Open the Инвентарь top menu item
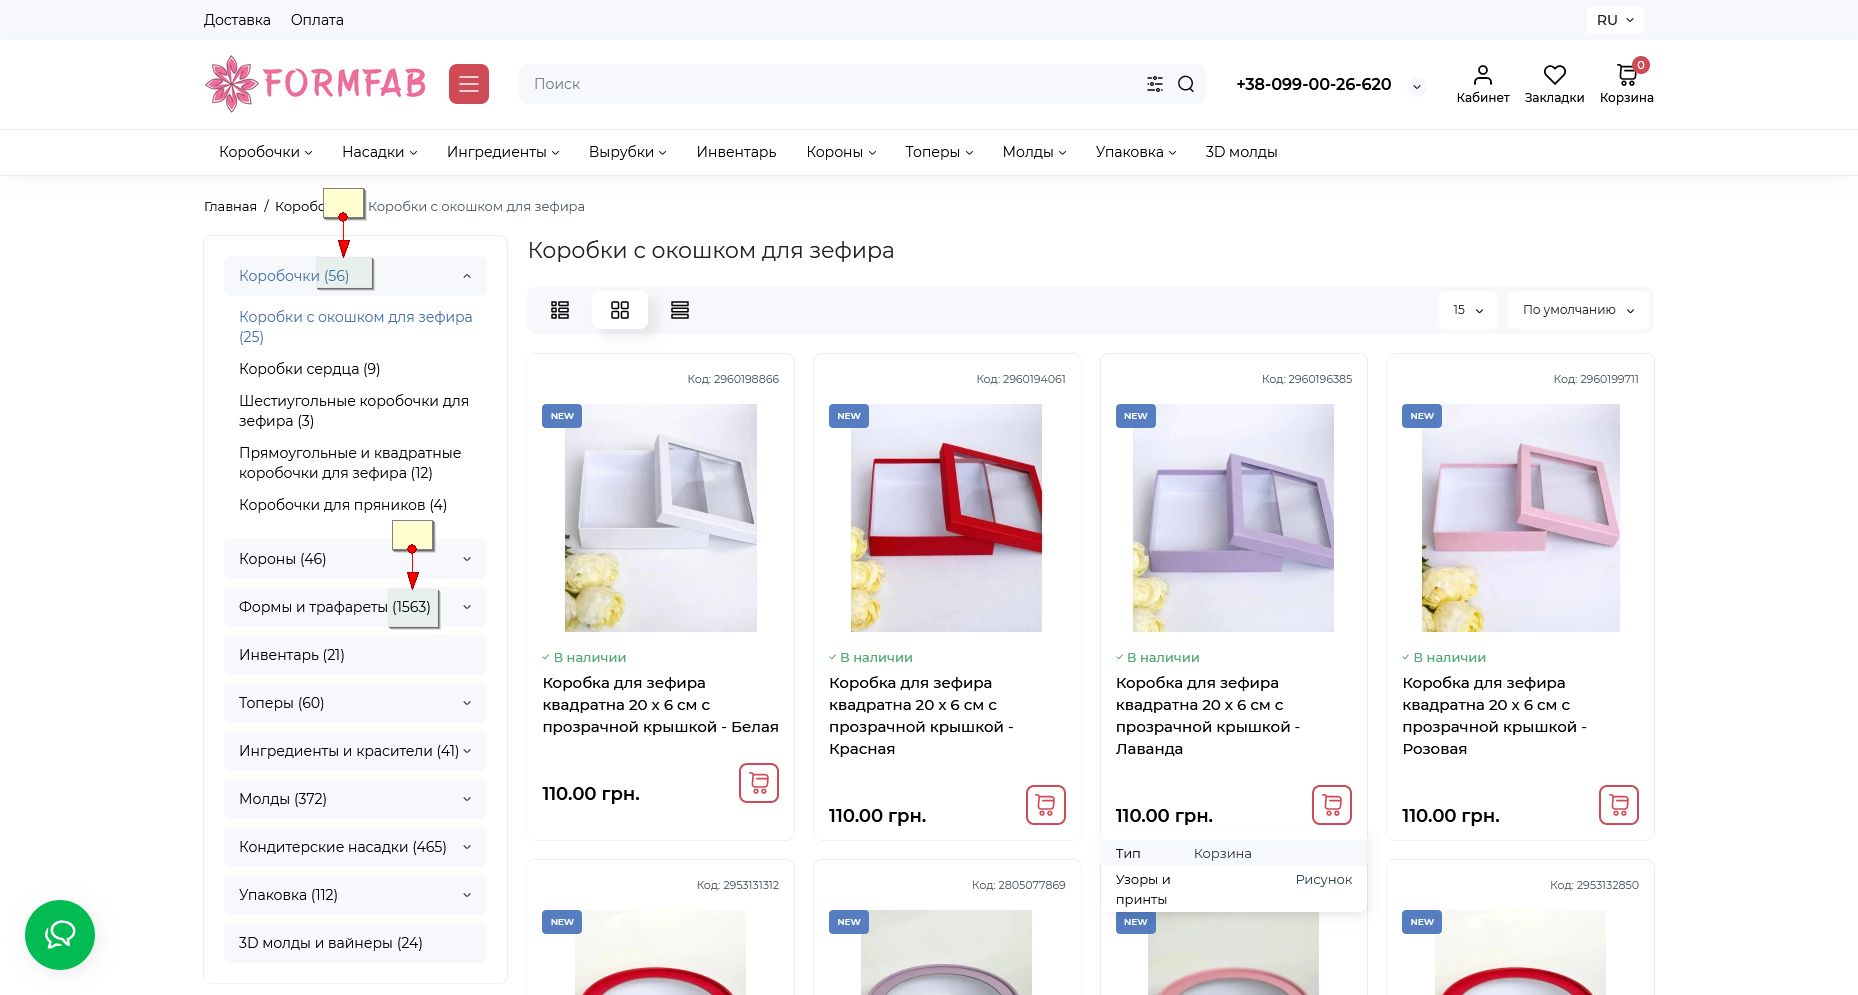The image size is (1858, 995). pos(736,152)
